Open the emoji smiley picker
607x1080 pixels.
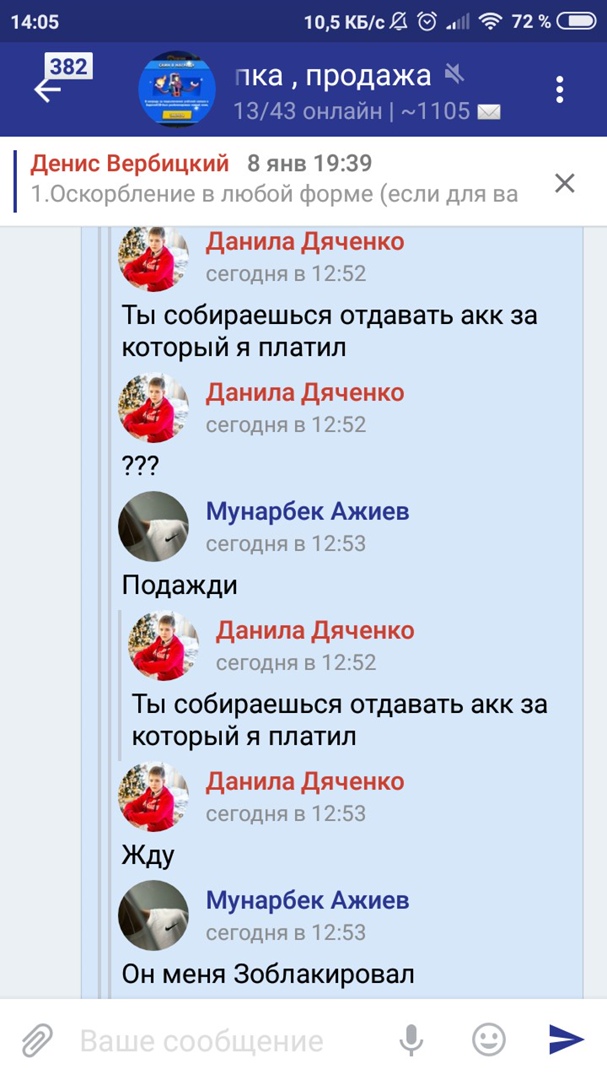click(x=488, y=1039)
